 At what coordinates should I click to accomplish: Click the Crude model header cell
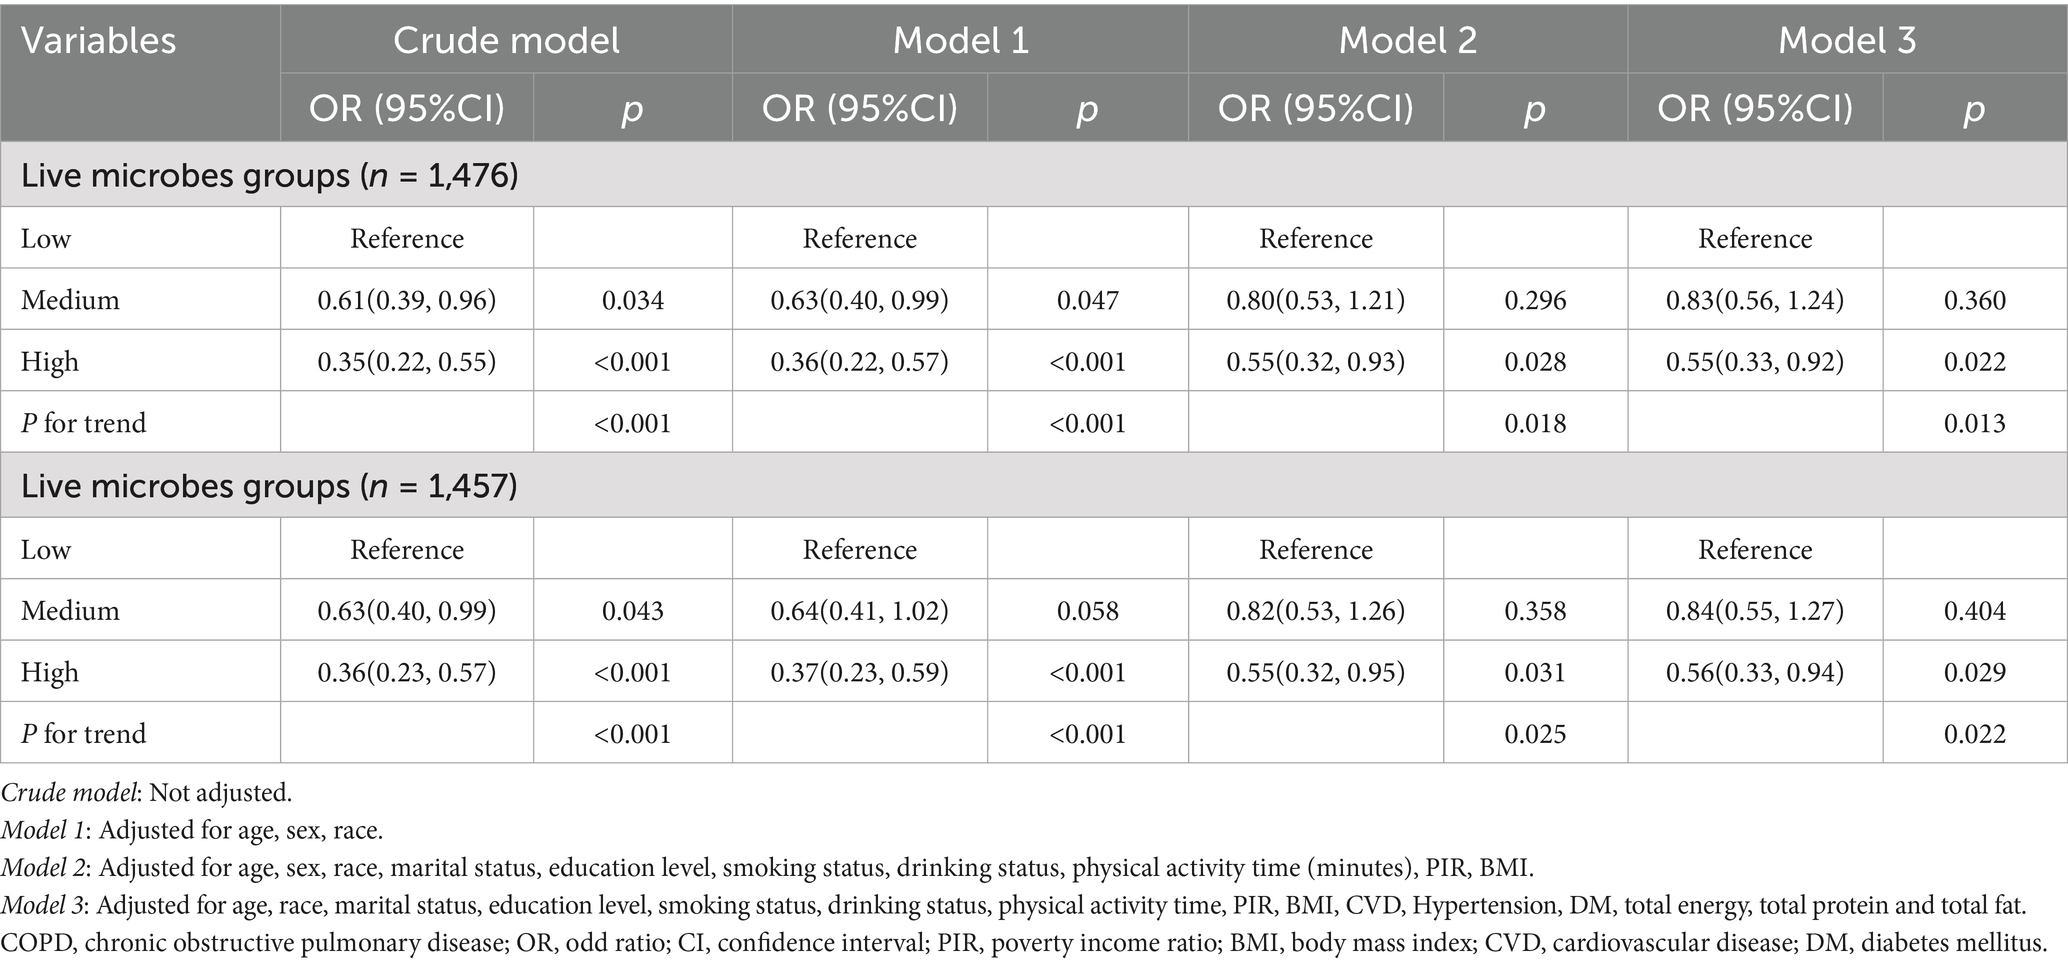[506, 41]
